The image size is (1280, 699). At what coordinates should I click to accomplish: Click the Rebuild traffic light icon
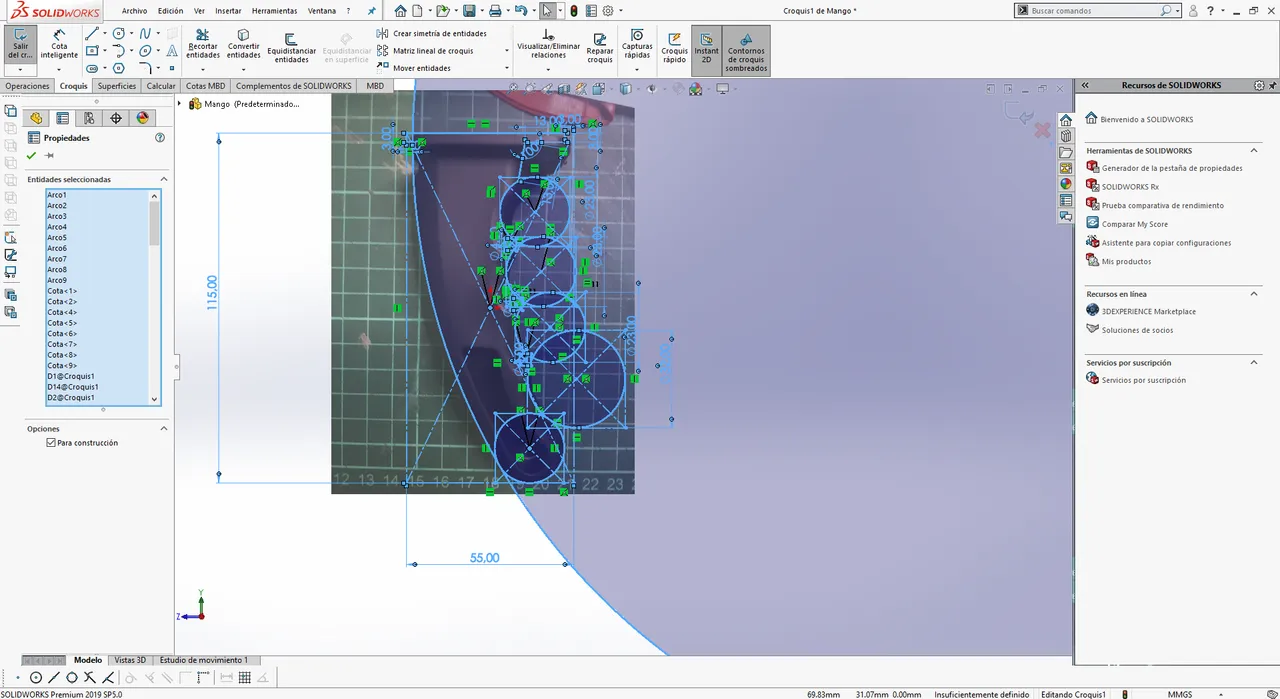(574, 11)
